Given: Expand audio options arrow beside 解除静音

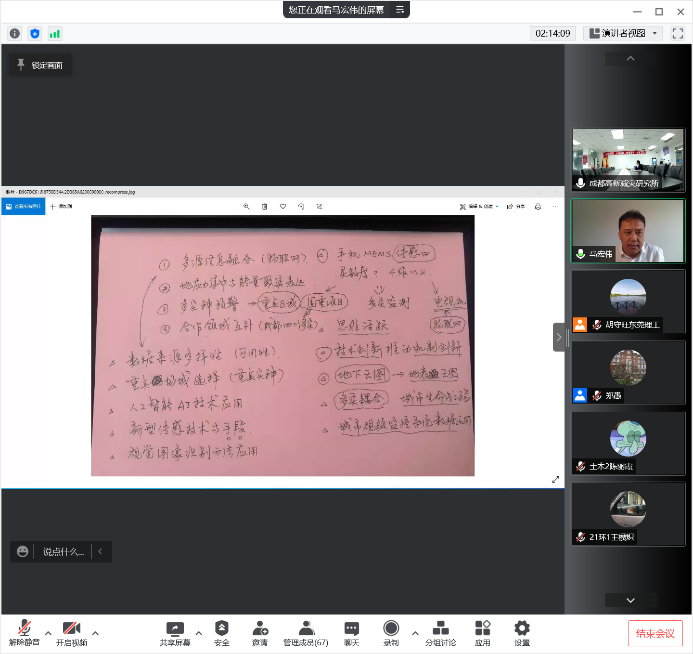Looking at the screenshot, I should tap(48, 633).
